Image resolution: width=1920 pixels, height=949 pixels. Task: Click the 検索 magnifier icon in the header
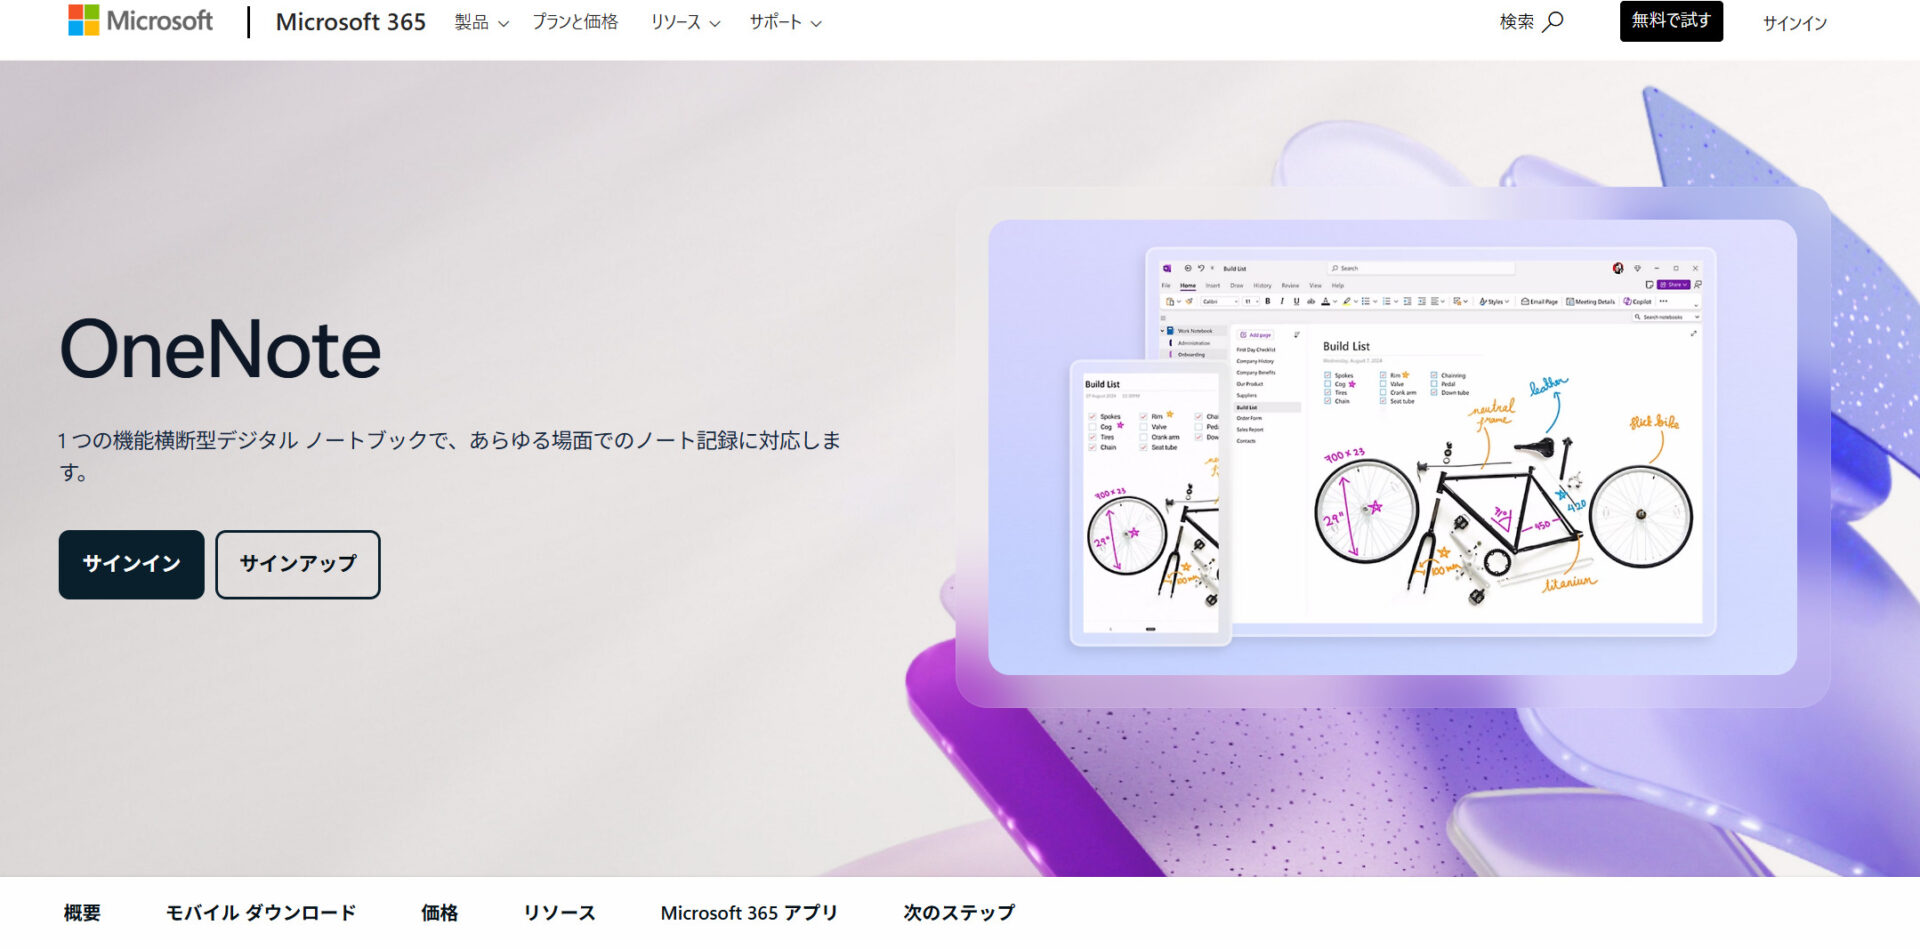click(x=1552, y=21)
